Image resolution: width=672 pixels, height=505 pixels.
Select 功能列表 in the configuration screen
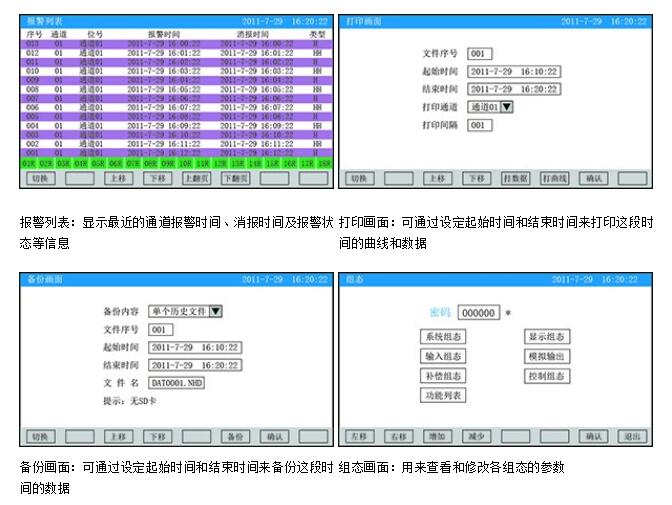tap(442, 395)
